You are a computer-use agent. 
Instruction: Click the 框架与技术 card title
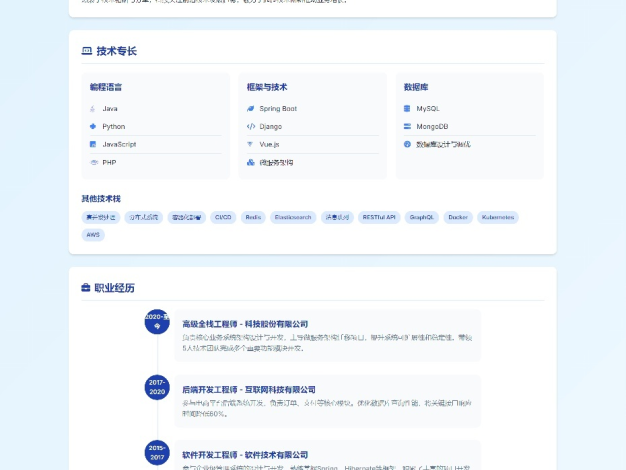[x=267, y=87]
